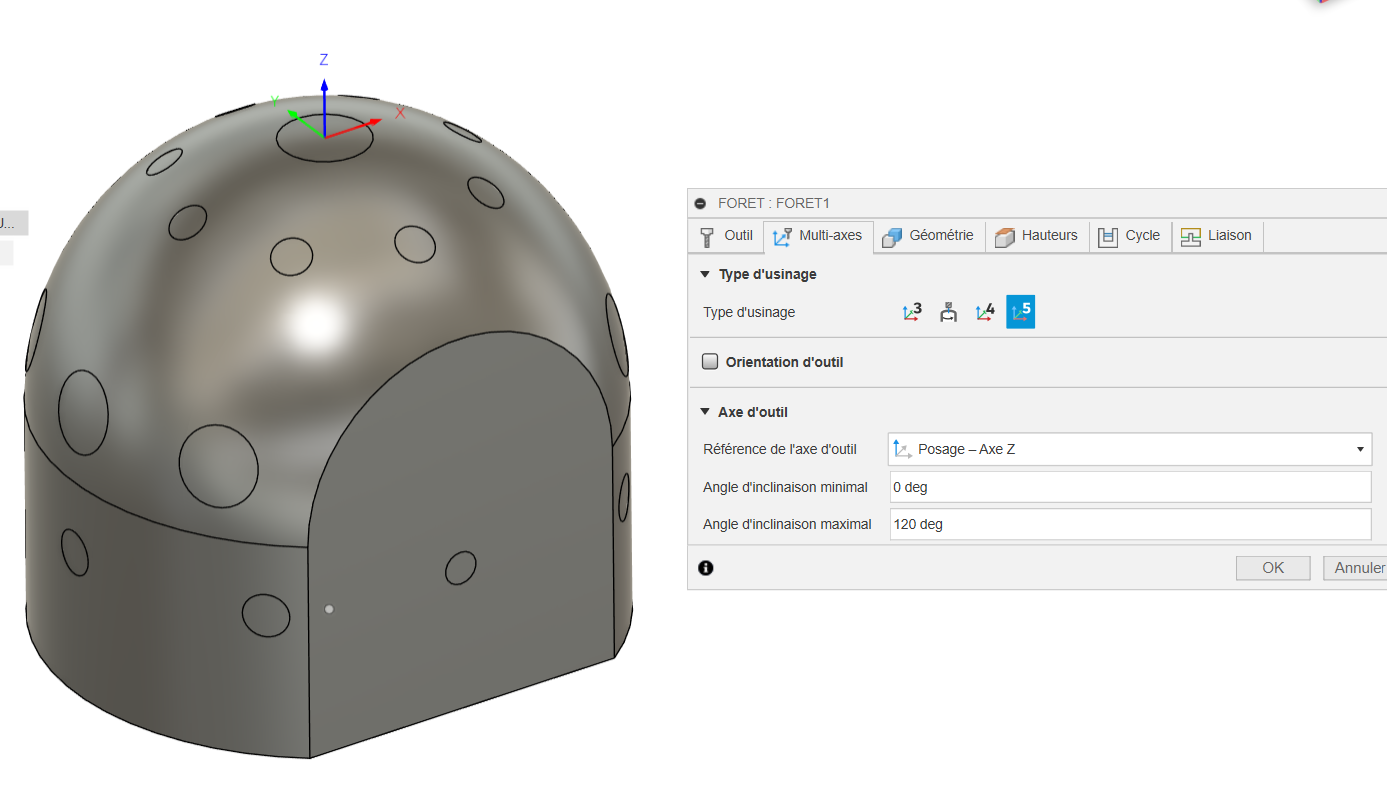This screenshot has height=796, width=1387.
Task: Switch to the Liaison tab
Action: coord(1217,236)
